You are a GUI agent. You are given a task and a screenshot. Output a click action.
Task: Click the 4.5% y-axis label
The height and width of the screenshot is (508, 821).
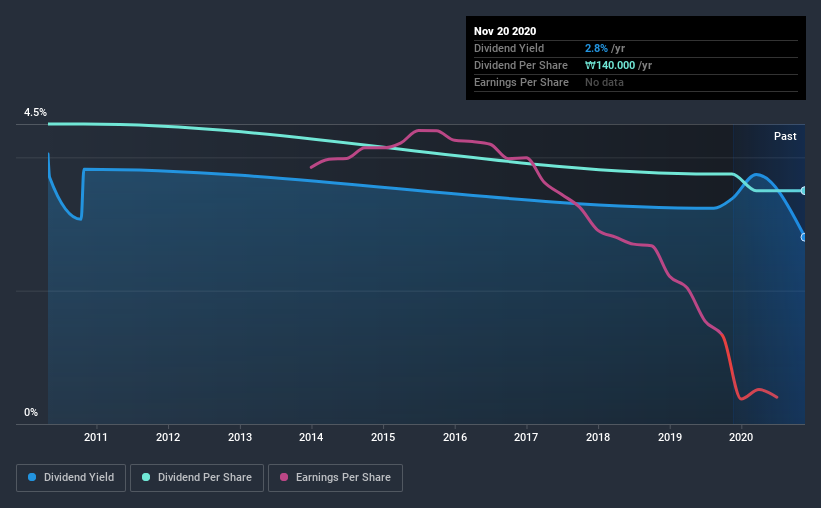(x=35, y=113)
